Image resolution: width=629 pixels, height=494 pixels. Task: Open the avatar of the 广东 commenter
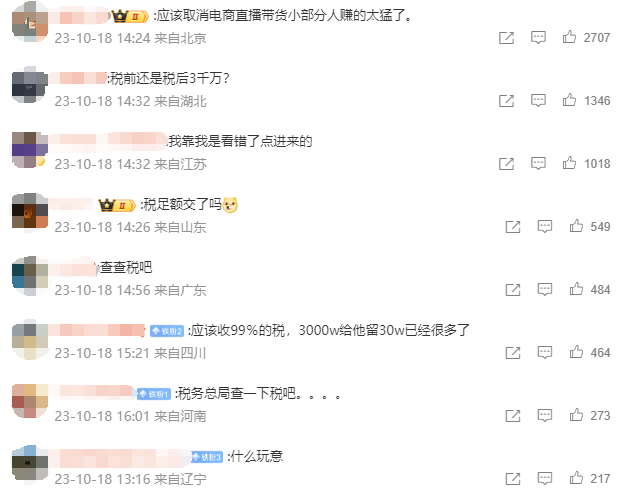30,275
